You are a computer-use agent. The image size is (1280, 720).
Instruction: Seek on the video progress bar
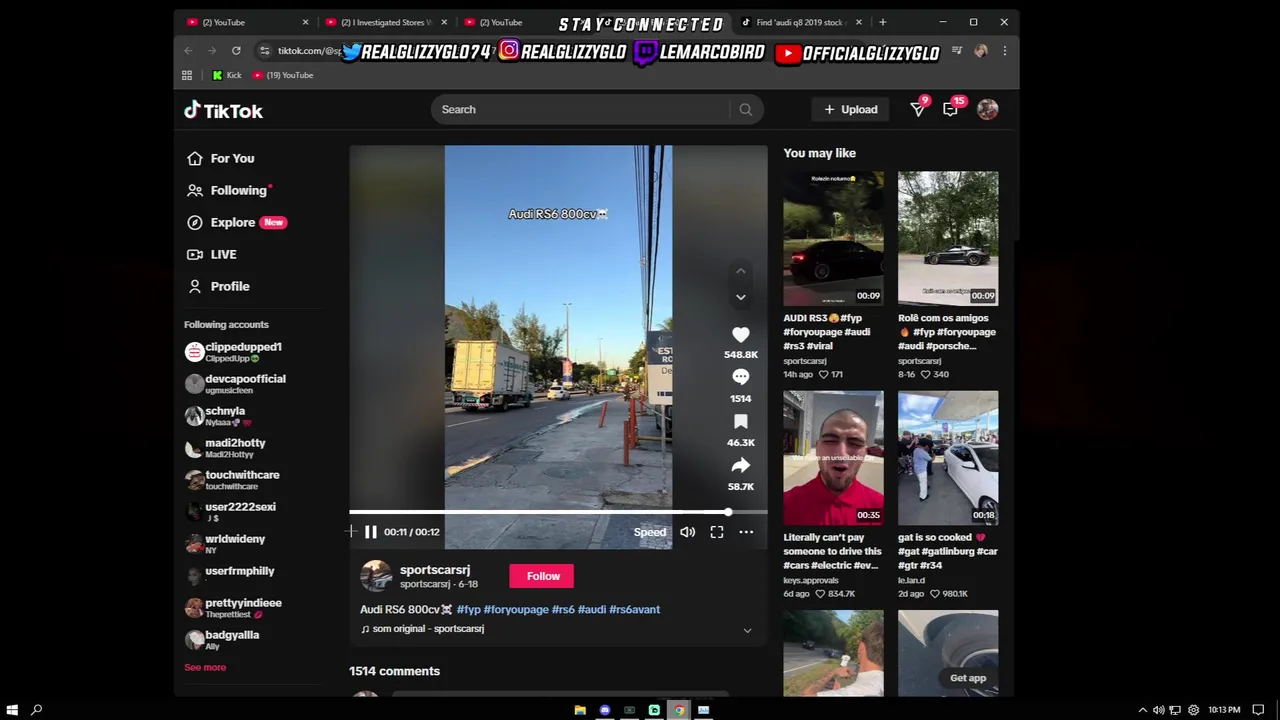pyautogui.click(x=558, y=512)
